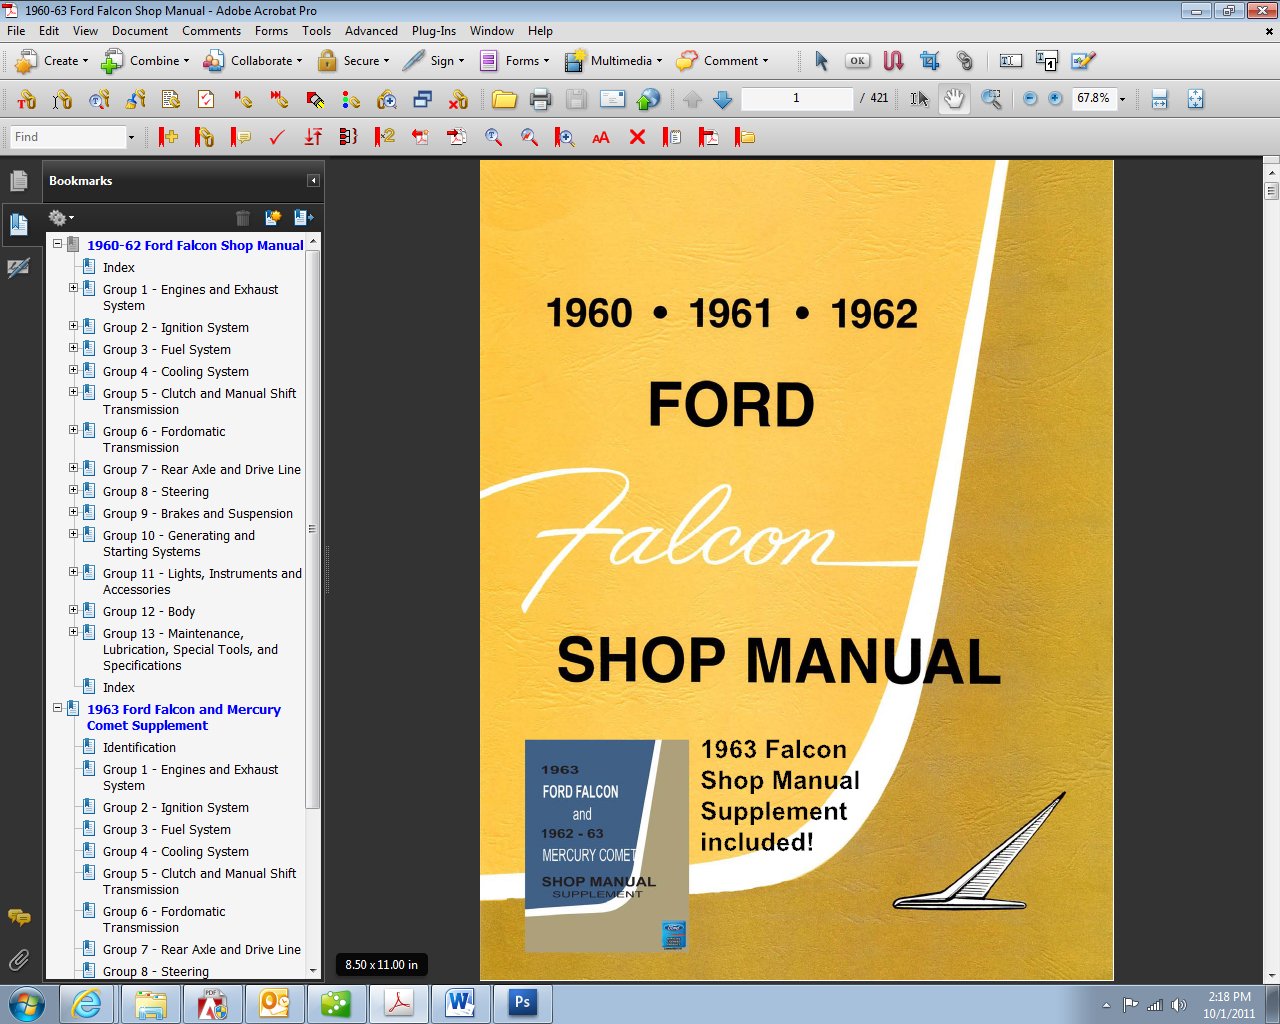The image size is (1280, 1024).
Task: Collapse the 1960-62 Ford Falcon Shop Manual tree
Action: 57,244
